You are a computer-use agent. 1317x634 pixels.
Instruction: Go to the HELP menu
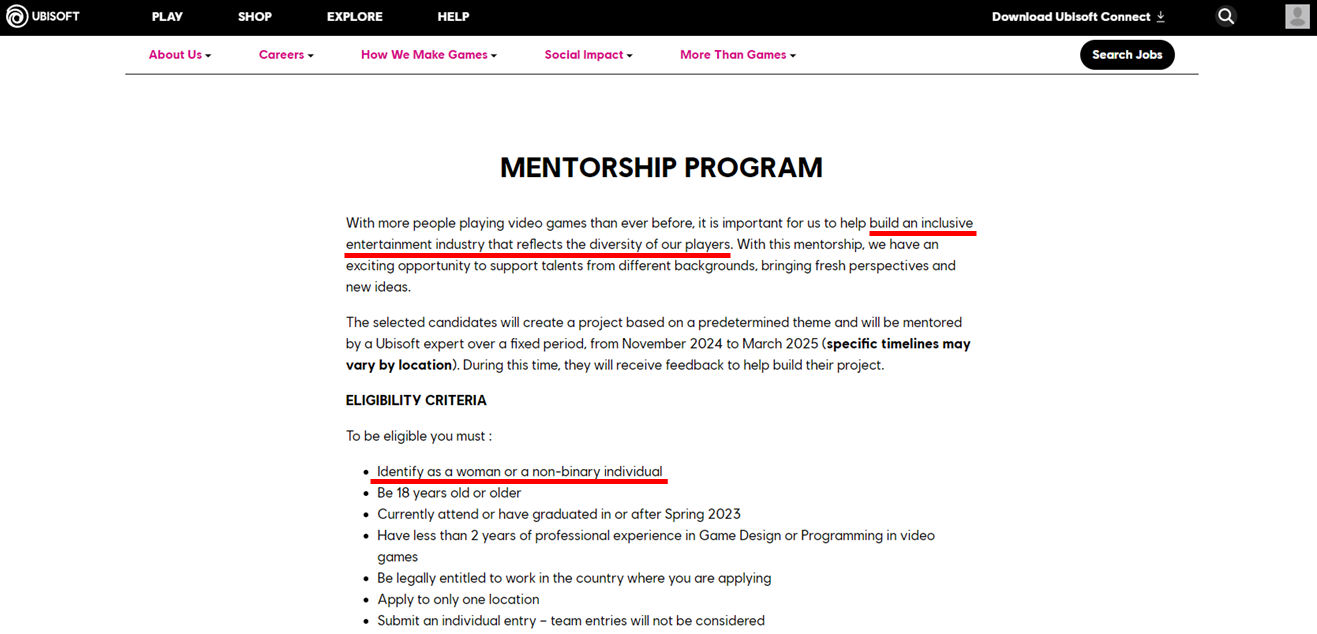(x=453, y=16)
